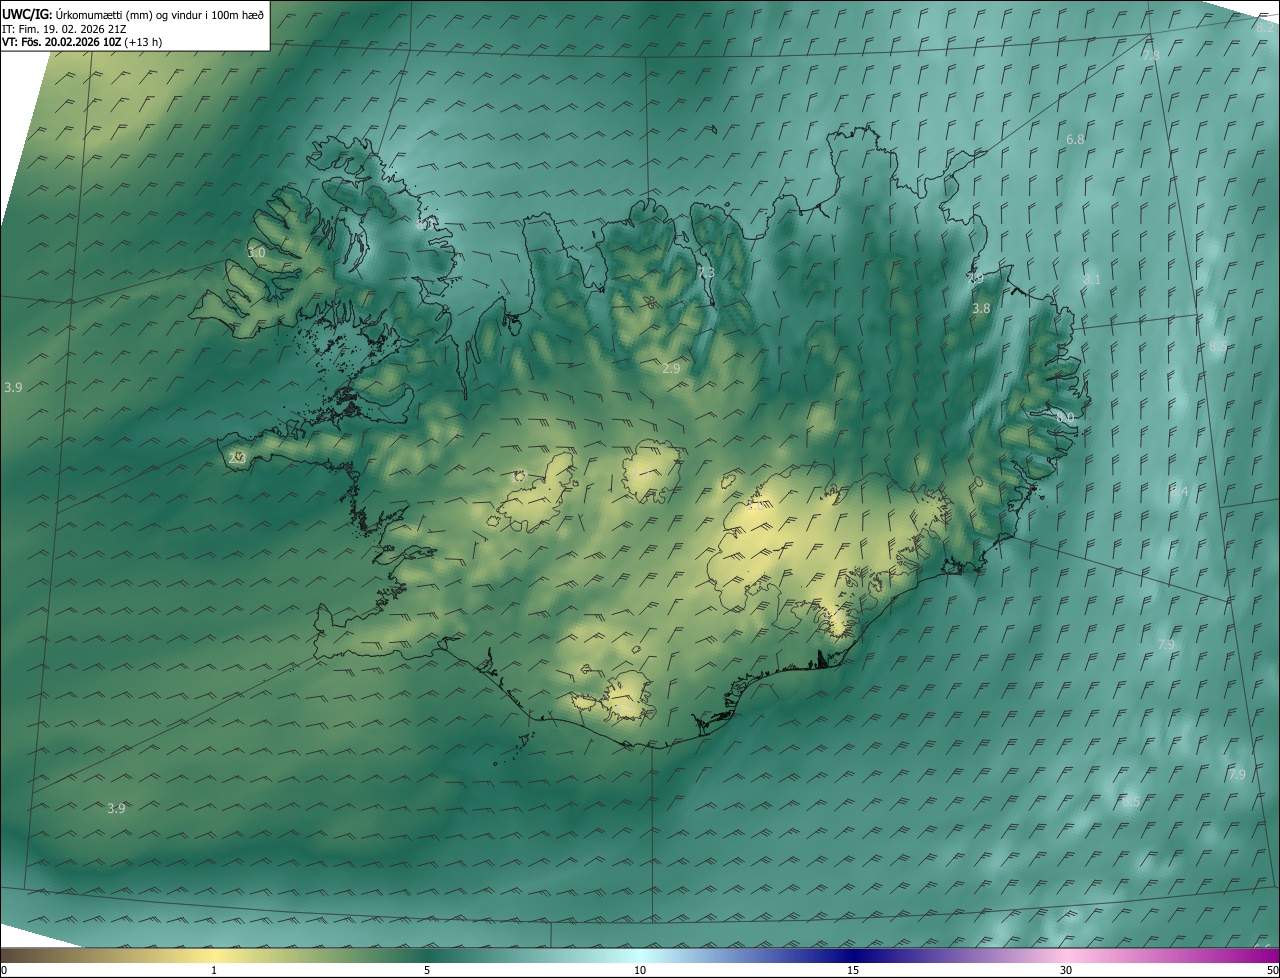The width and height of the screenshot is (1280, 978).
Task: Click the '8.4' value label east of Iceland
Action: (1179, 492)
